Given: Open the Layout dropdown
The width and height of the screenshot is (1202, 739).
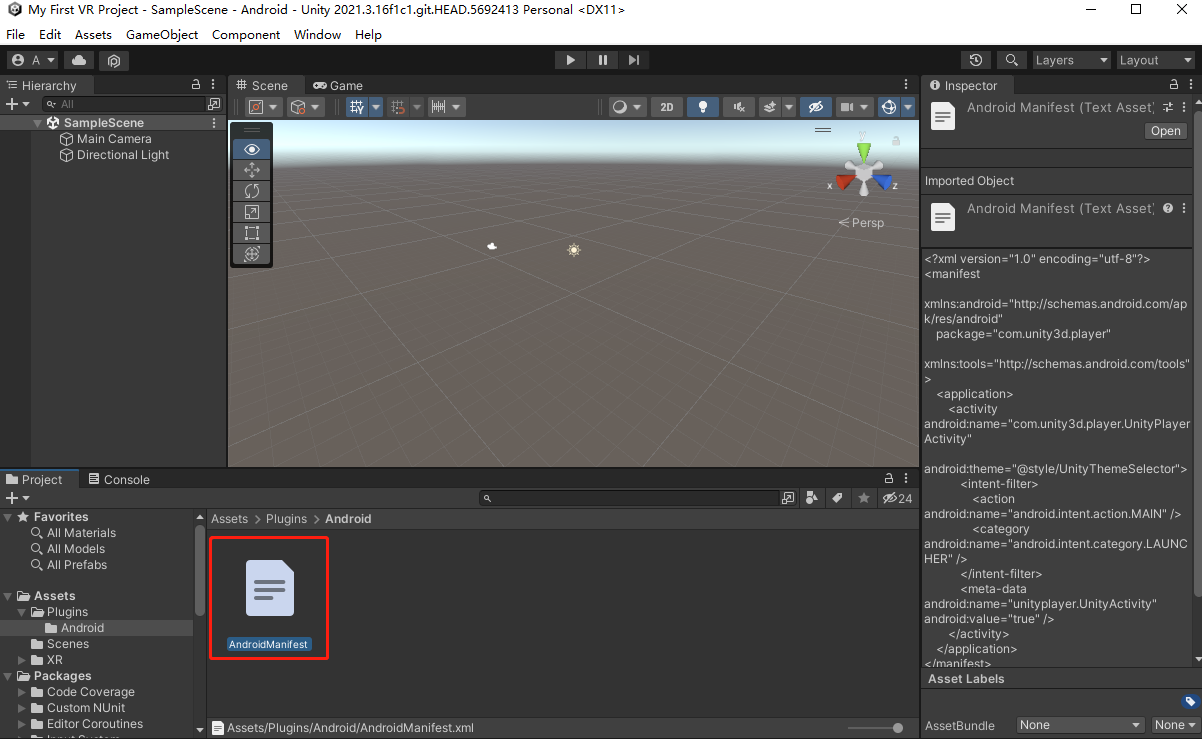Looking at the screenshot, I should click(x=1154, y=60).
